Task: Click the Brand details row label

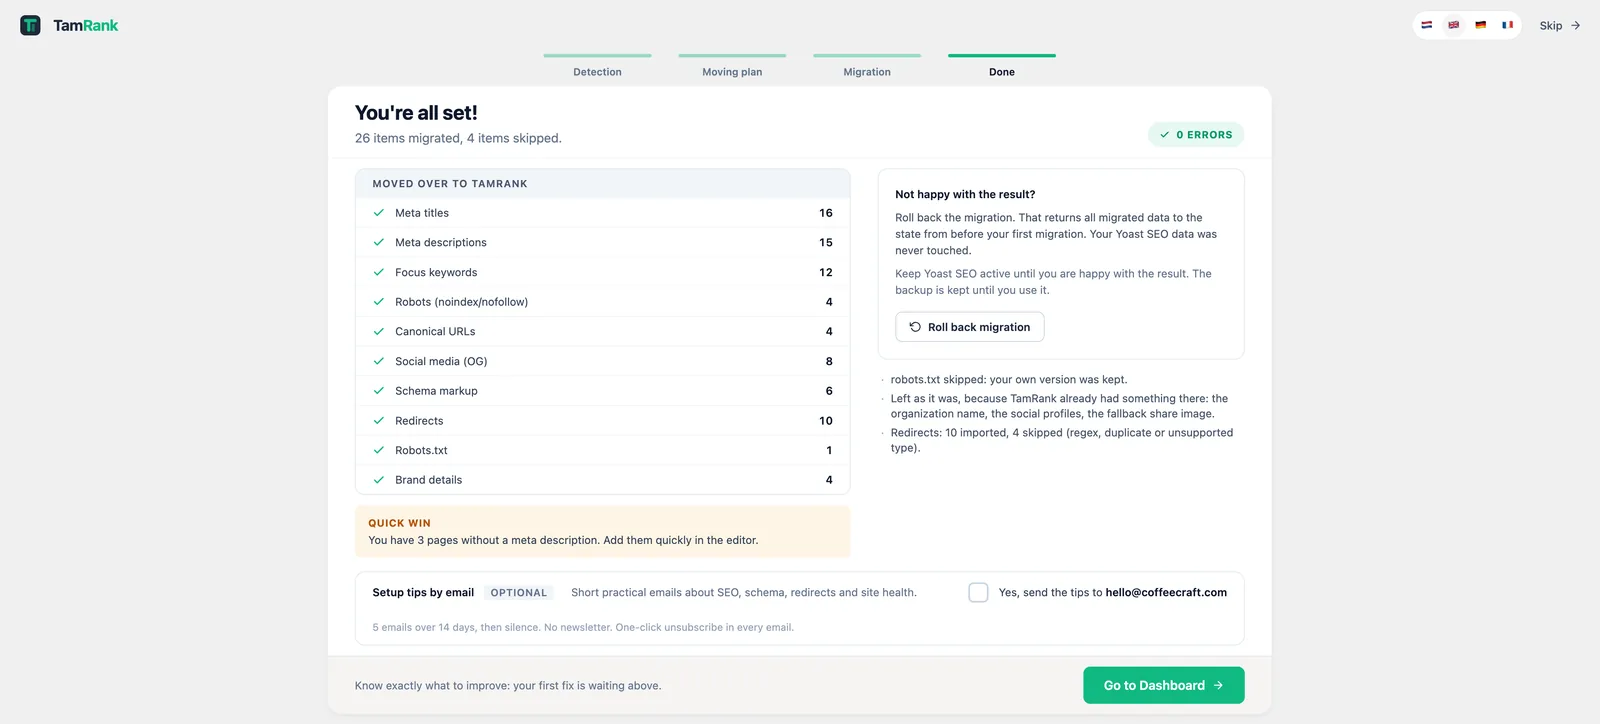Action: (428, 480)
